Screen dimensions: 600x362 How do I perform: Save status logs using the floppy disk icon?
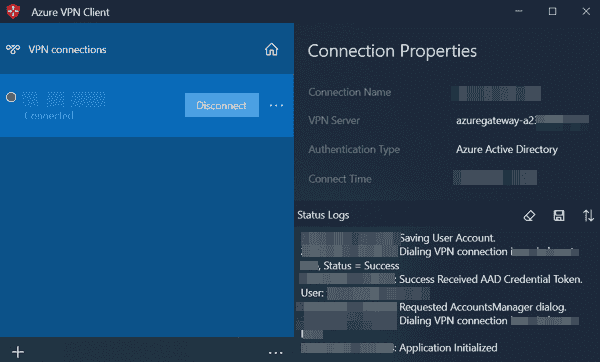559,215
